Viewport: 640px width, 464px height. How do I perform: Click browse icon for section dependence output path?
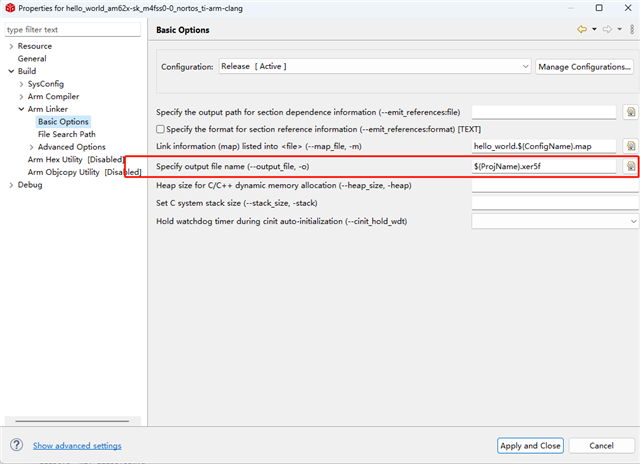(x=631, y=112)
